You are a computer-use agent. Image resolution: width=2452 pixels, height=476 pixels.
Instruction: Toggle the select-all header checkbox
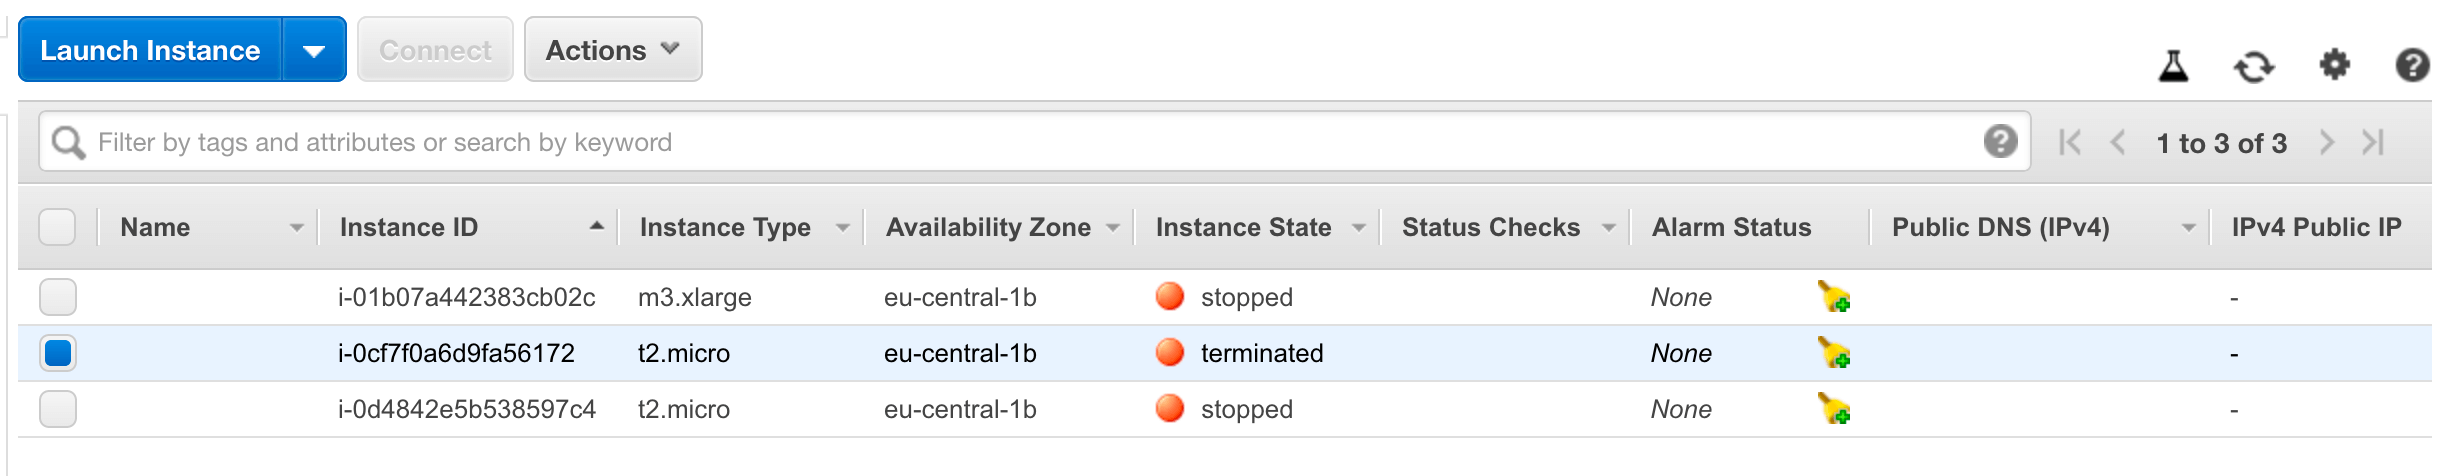[57, 227]
